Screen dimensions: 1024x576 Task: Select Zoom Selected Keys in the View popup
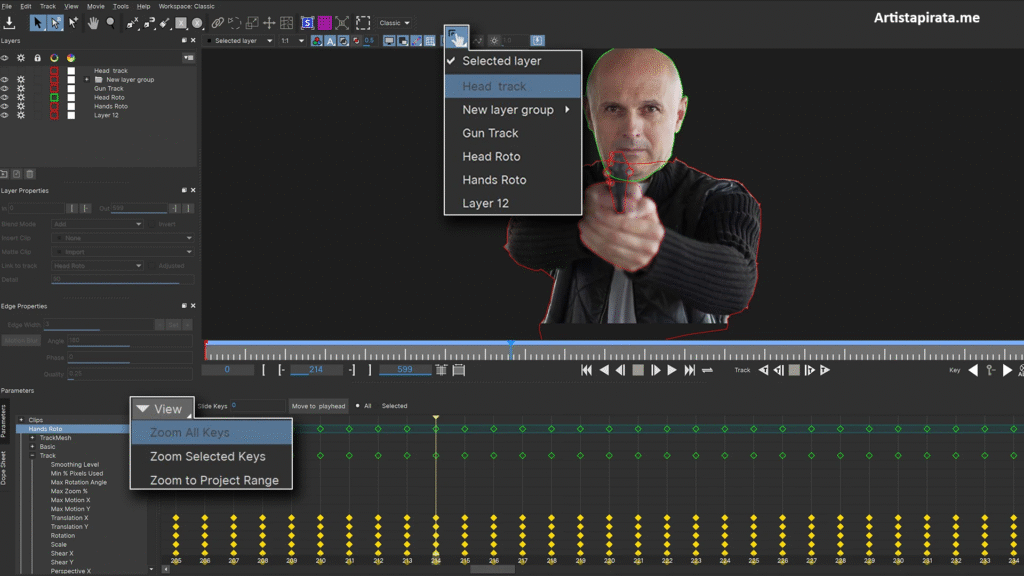click(207, 456)
